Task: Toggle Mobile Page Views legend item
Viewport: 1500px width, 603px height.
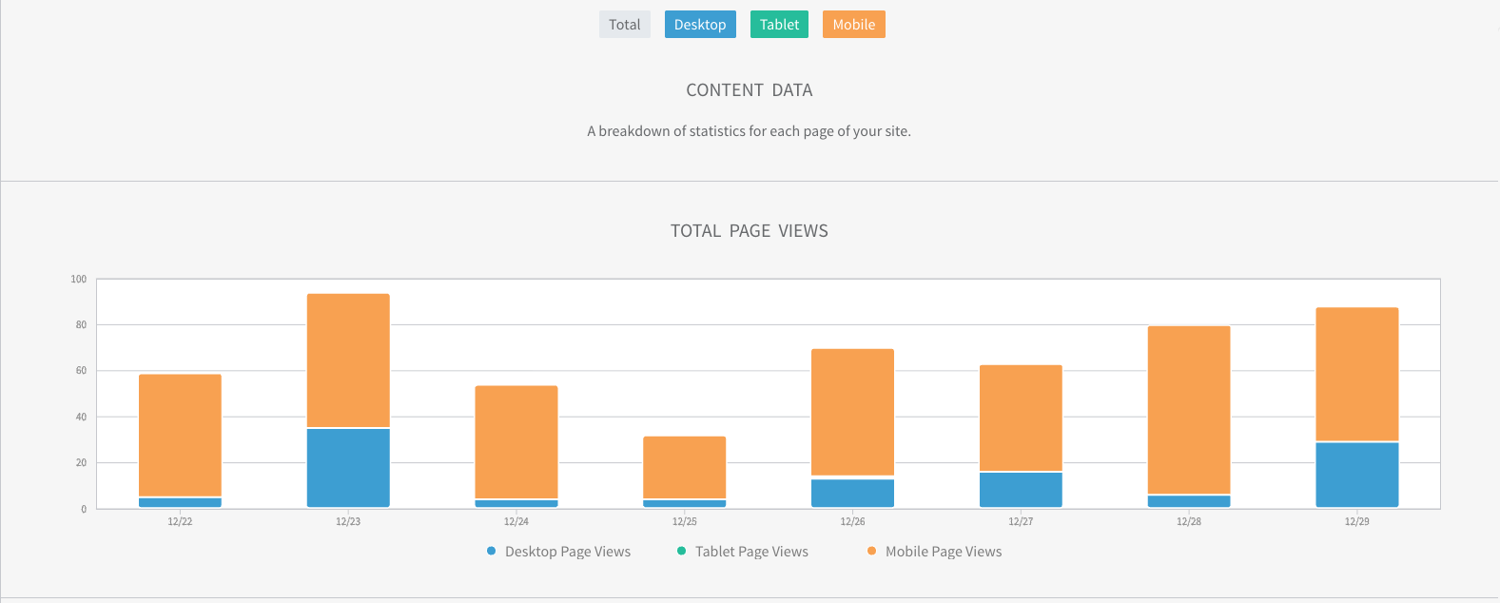Action: pyautogui.click(x=934, y=551)
